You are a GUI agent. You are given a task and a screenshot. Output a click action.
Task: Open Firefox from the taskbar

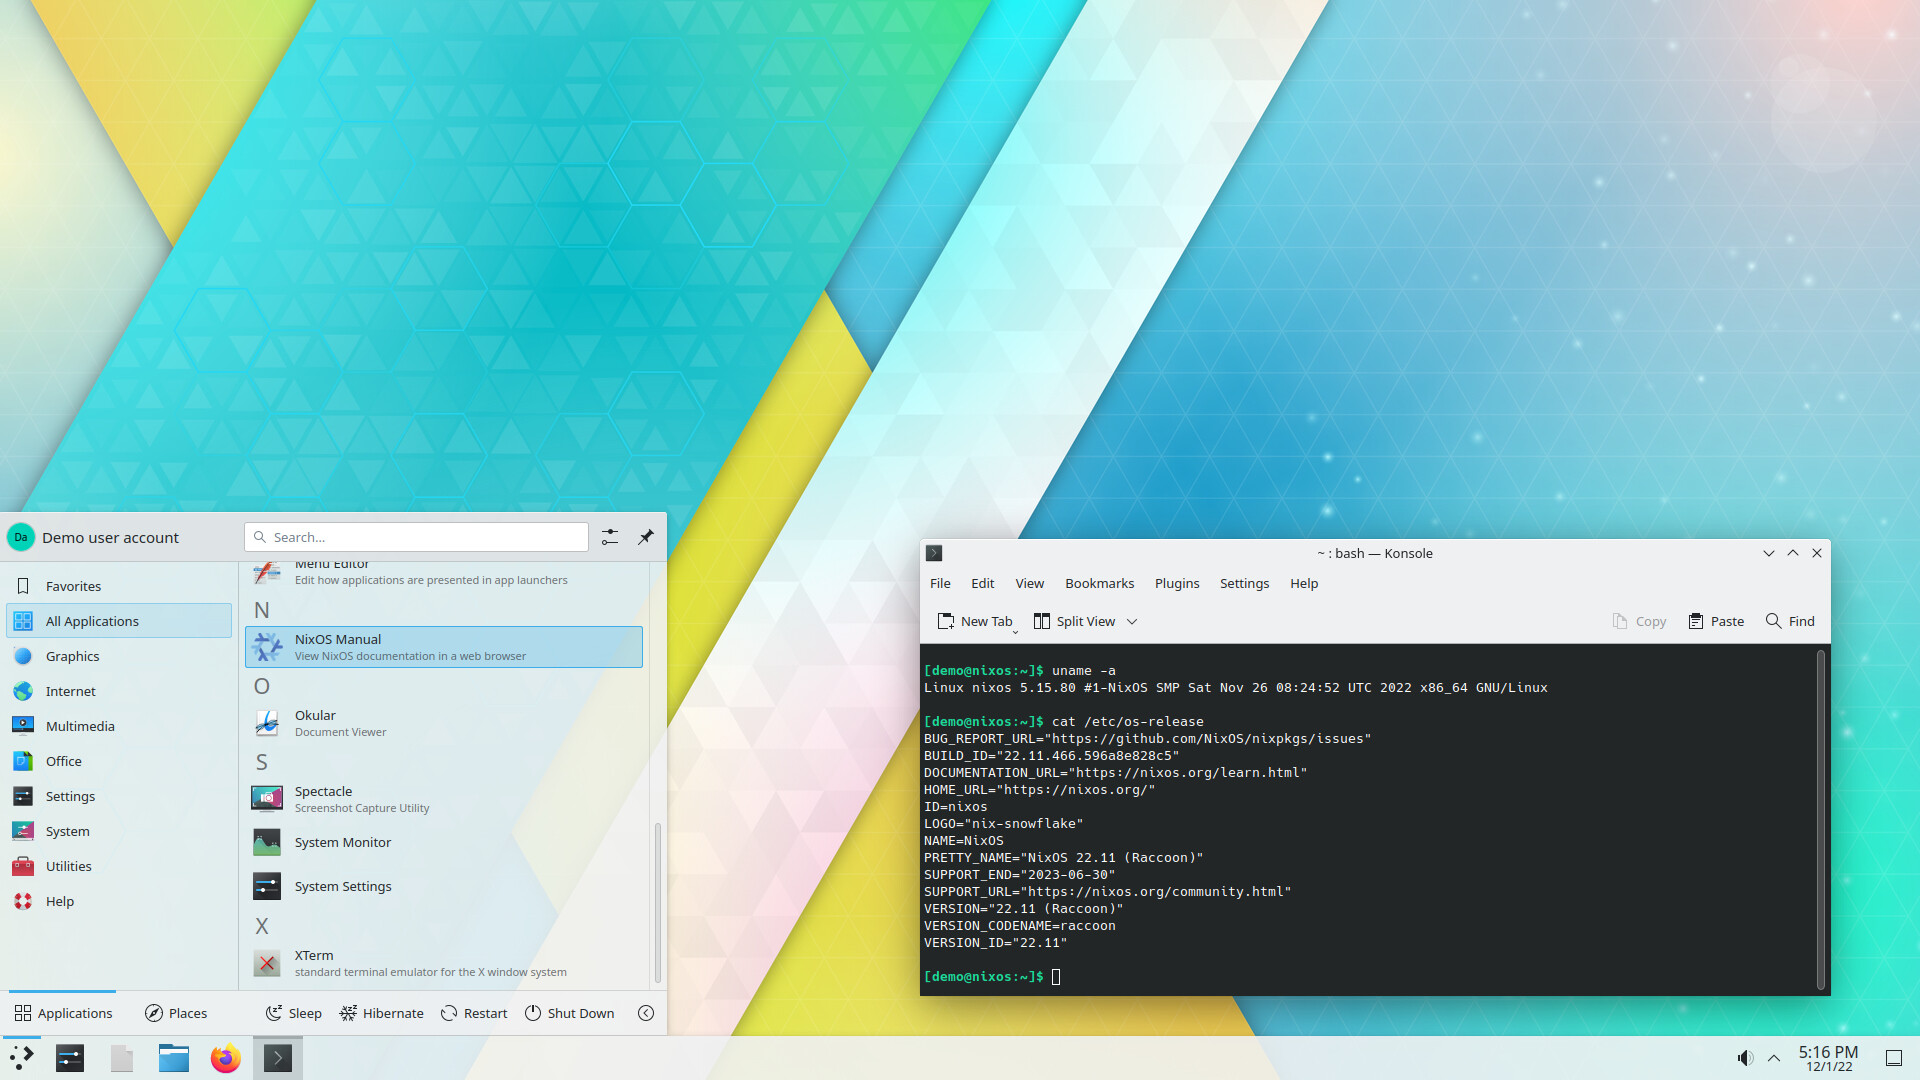pyautogui.click(x=226, y=1058)
